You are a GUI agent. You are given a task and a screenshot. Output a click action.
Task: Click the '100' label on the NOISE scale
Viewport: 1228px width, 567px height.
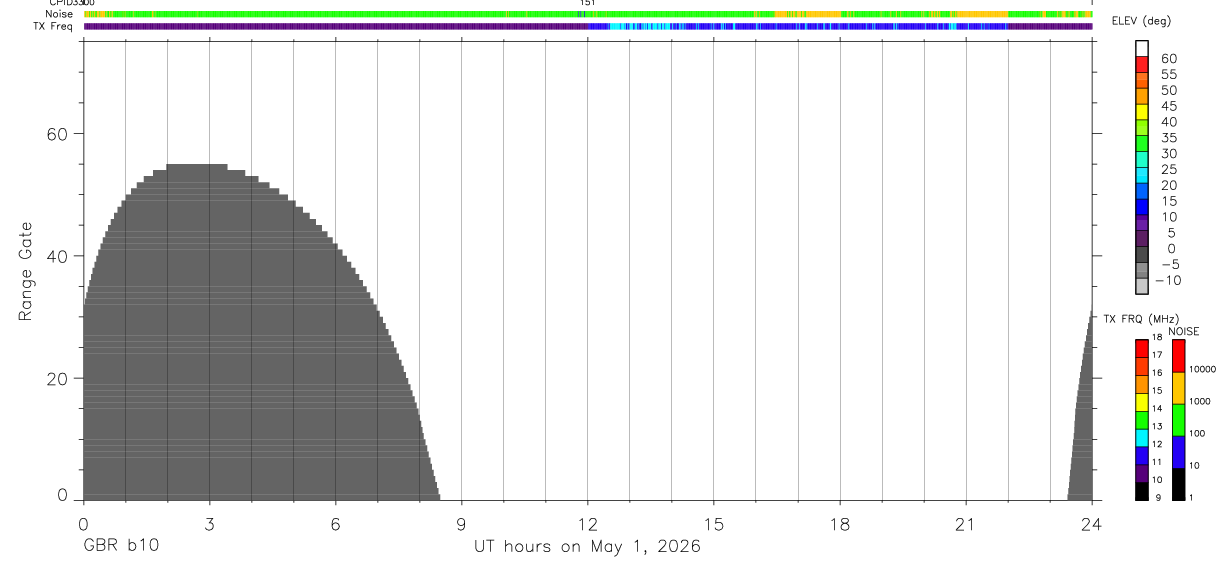(1197, 434)
